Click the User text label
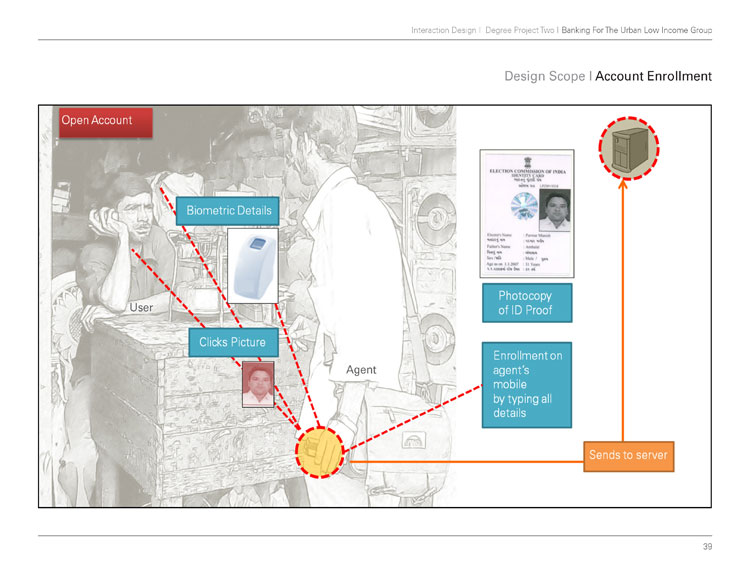750x563 pixels. coord(141,308)
